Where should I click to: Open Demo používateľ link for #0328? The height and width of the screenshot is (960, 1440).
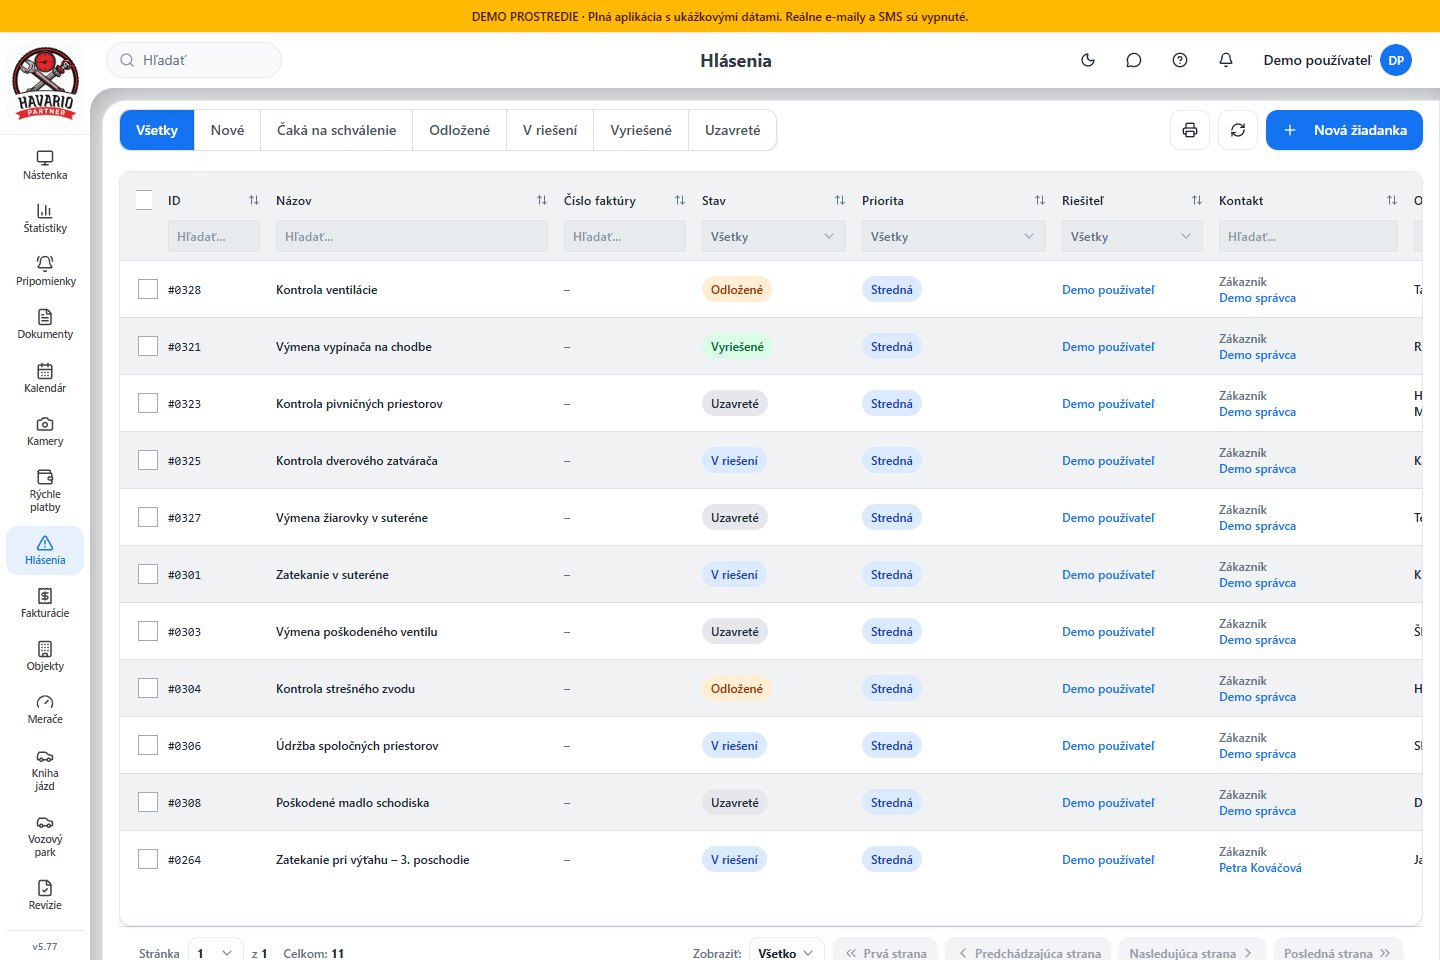(1108, 290)
